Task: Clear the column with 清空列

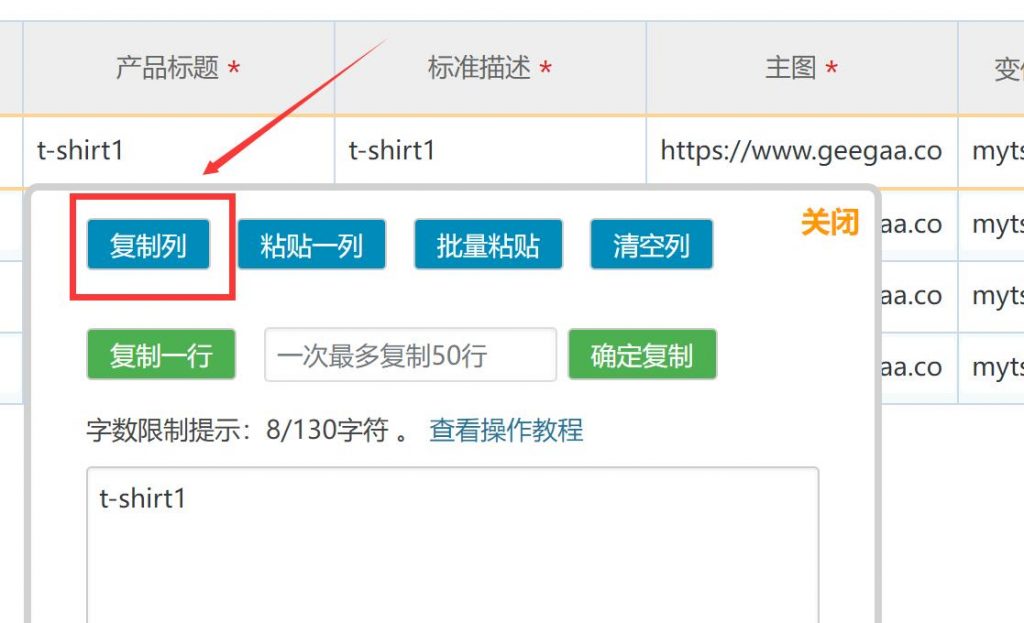Action: coord(651,245)
